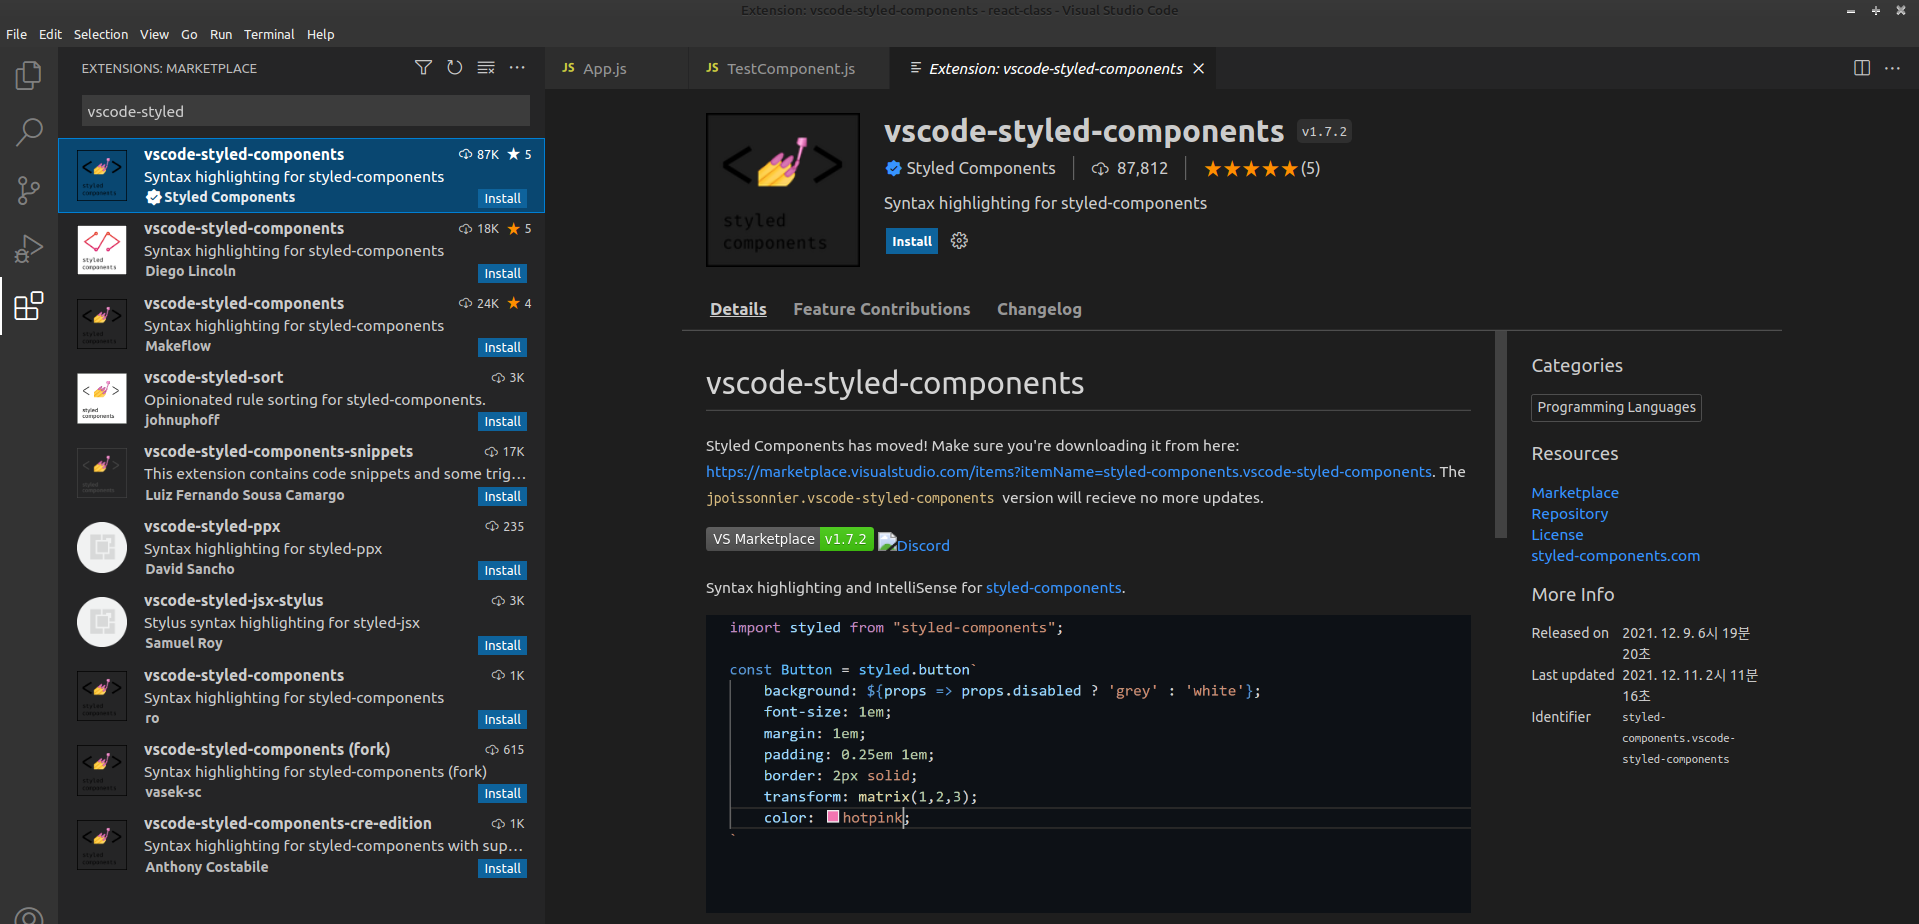Screen dimensions: 1919x924
Task: Select the Details tab
Action: coord(738,309)
